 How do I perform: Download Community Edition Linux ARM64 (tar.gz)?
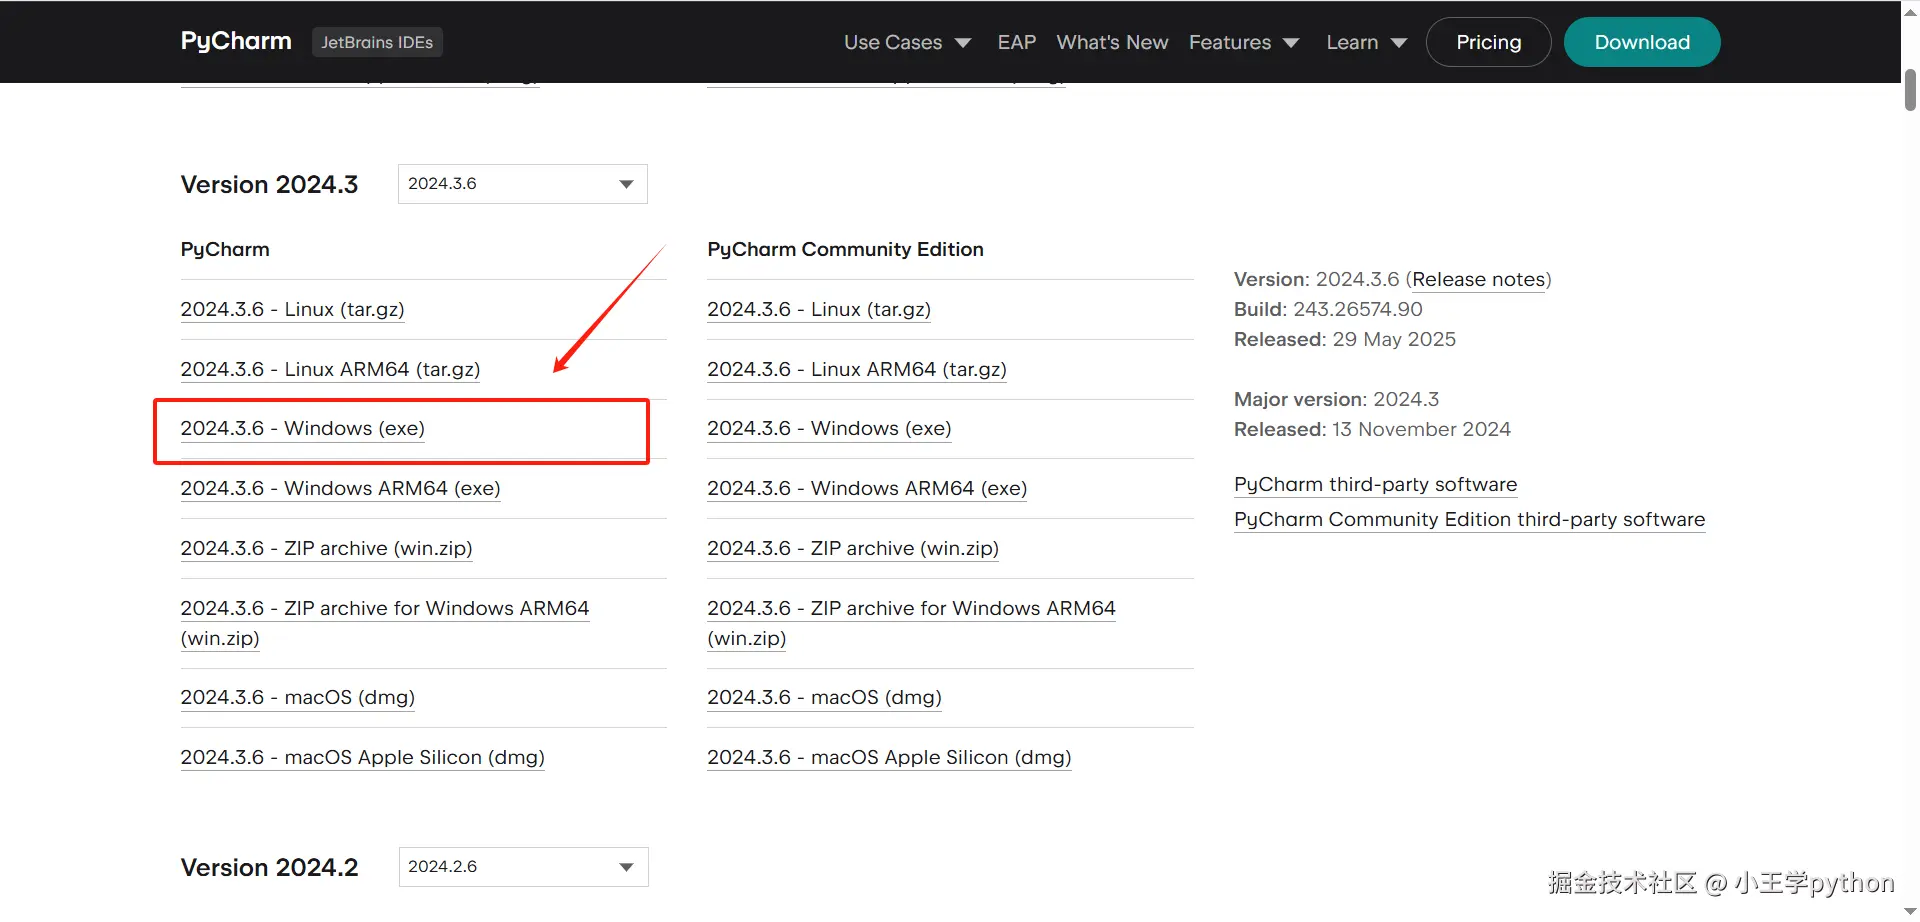857,369
